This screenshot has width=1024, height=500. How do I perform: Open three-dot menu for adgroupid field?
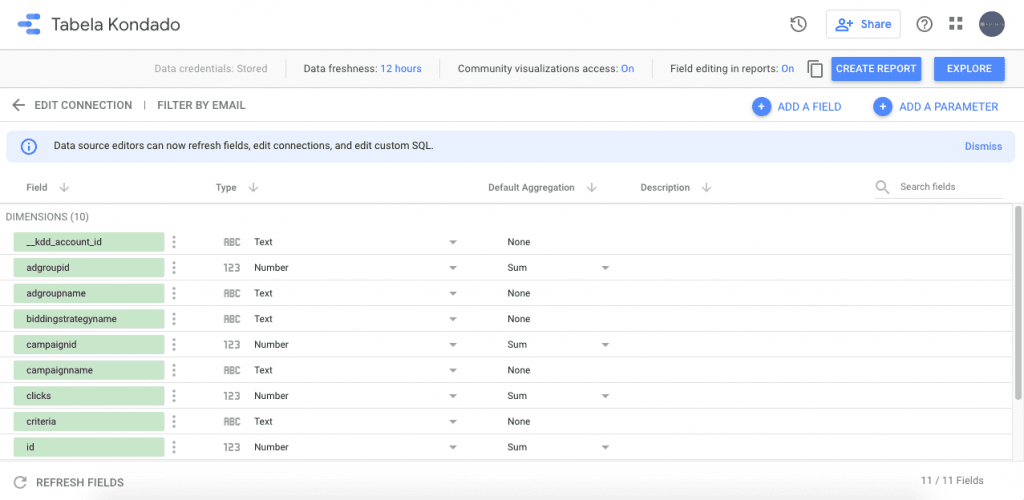[x=174, y=268]
